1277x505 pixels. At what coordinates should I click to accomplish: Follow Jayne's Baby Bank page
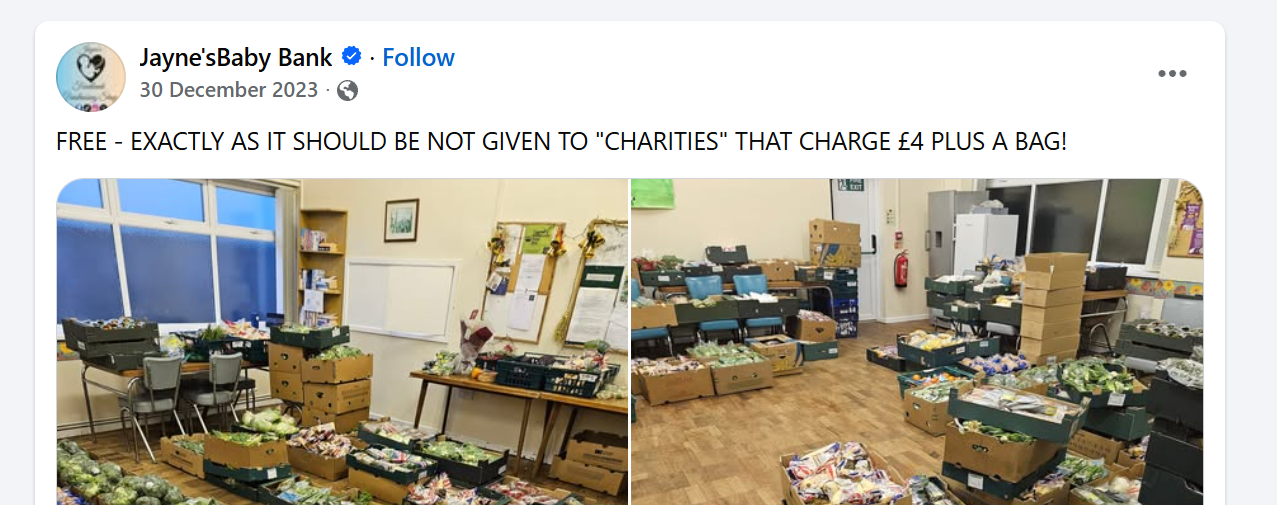[x=418, y=57]
